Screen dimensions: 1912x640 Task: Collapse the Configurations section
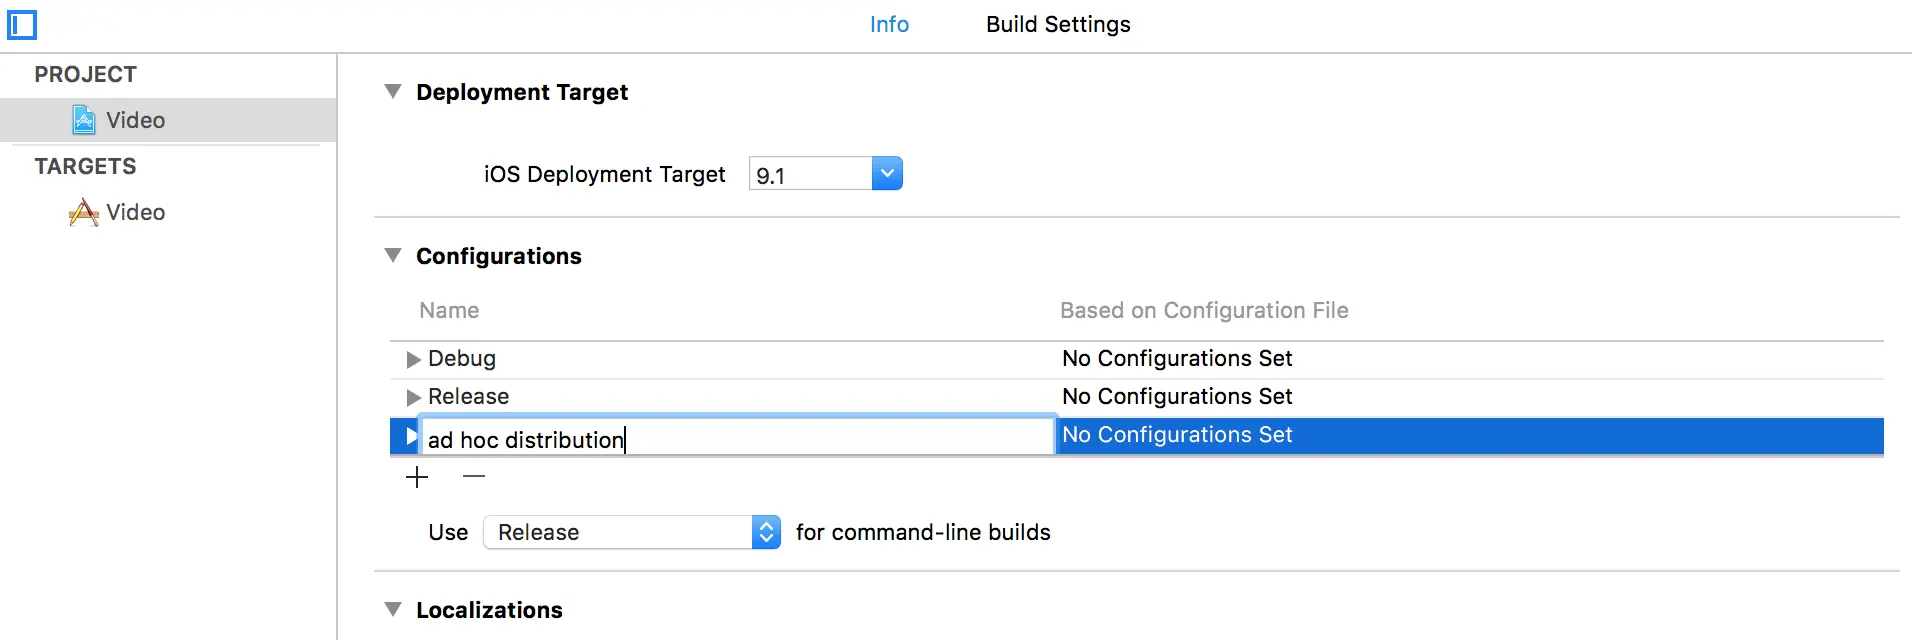[x=393, y=256]
